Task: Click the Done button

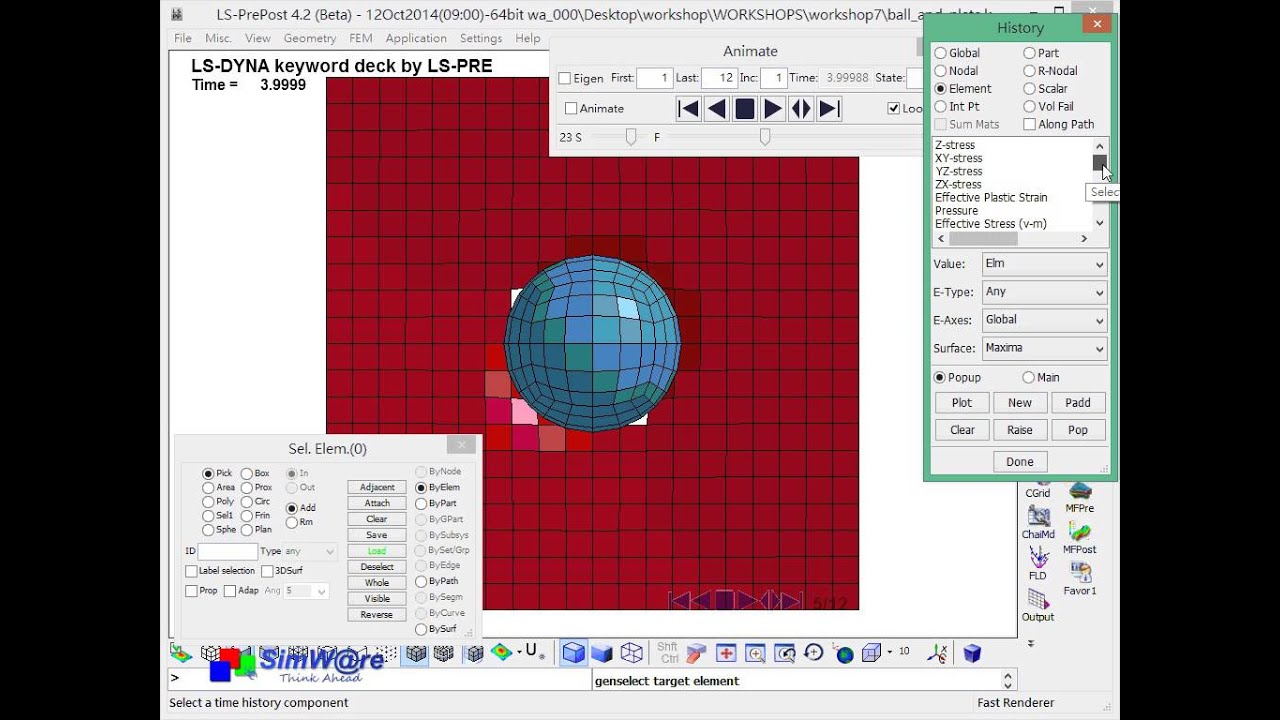Action: 1020,462
